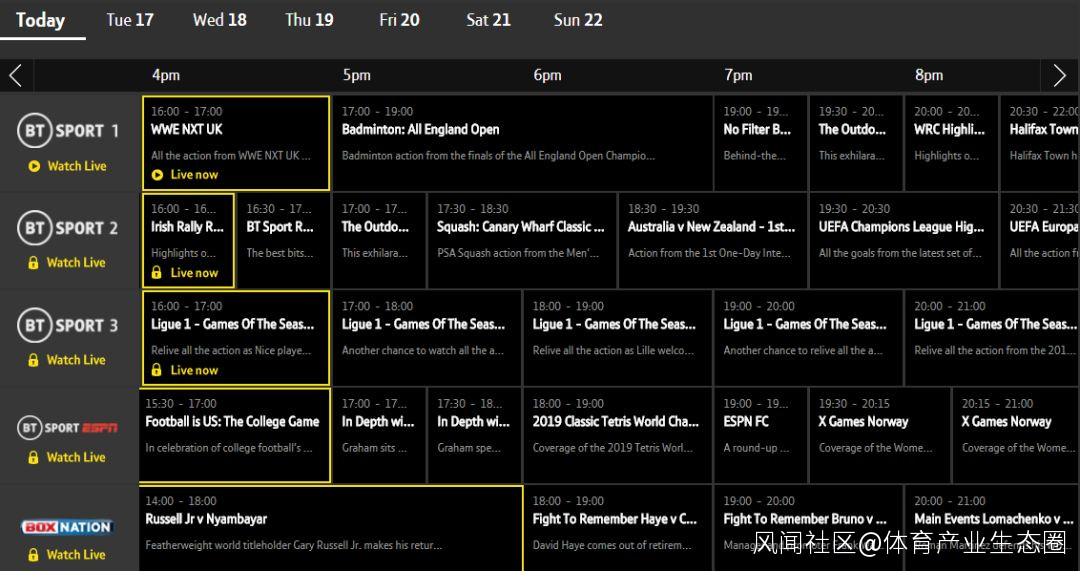Open the UEFA Europa 20:30 programme
Viewport: 1080px width, 571px height.
pyautogui.click(x=1040, y=240)
